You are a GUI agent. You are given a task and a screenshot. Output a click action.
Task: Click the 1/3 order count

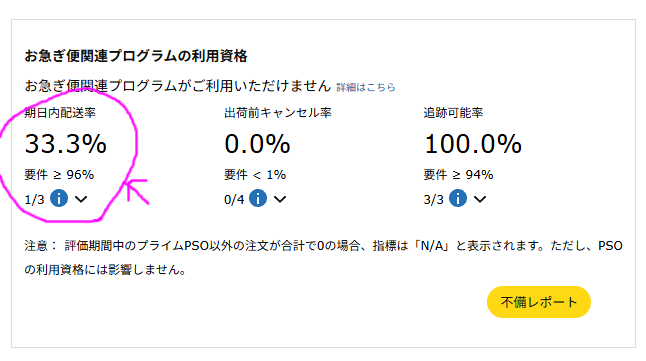tap(34, 200)
